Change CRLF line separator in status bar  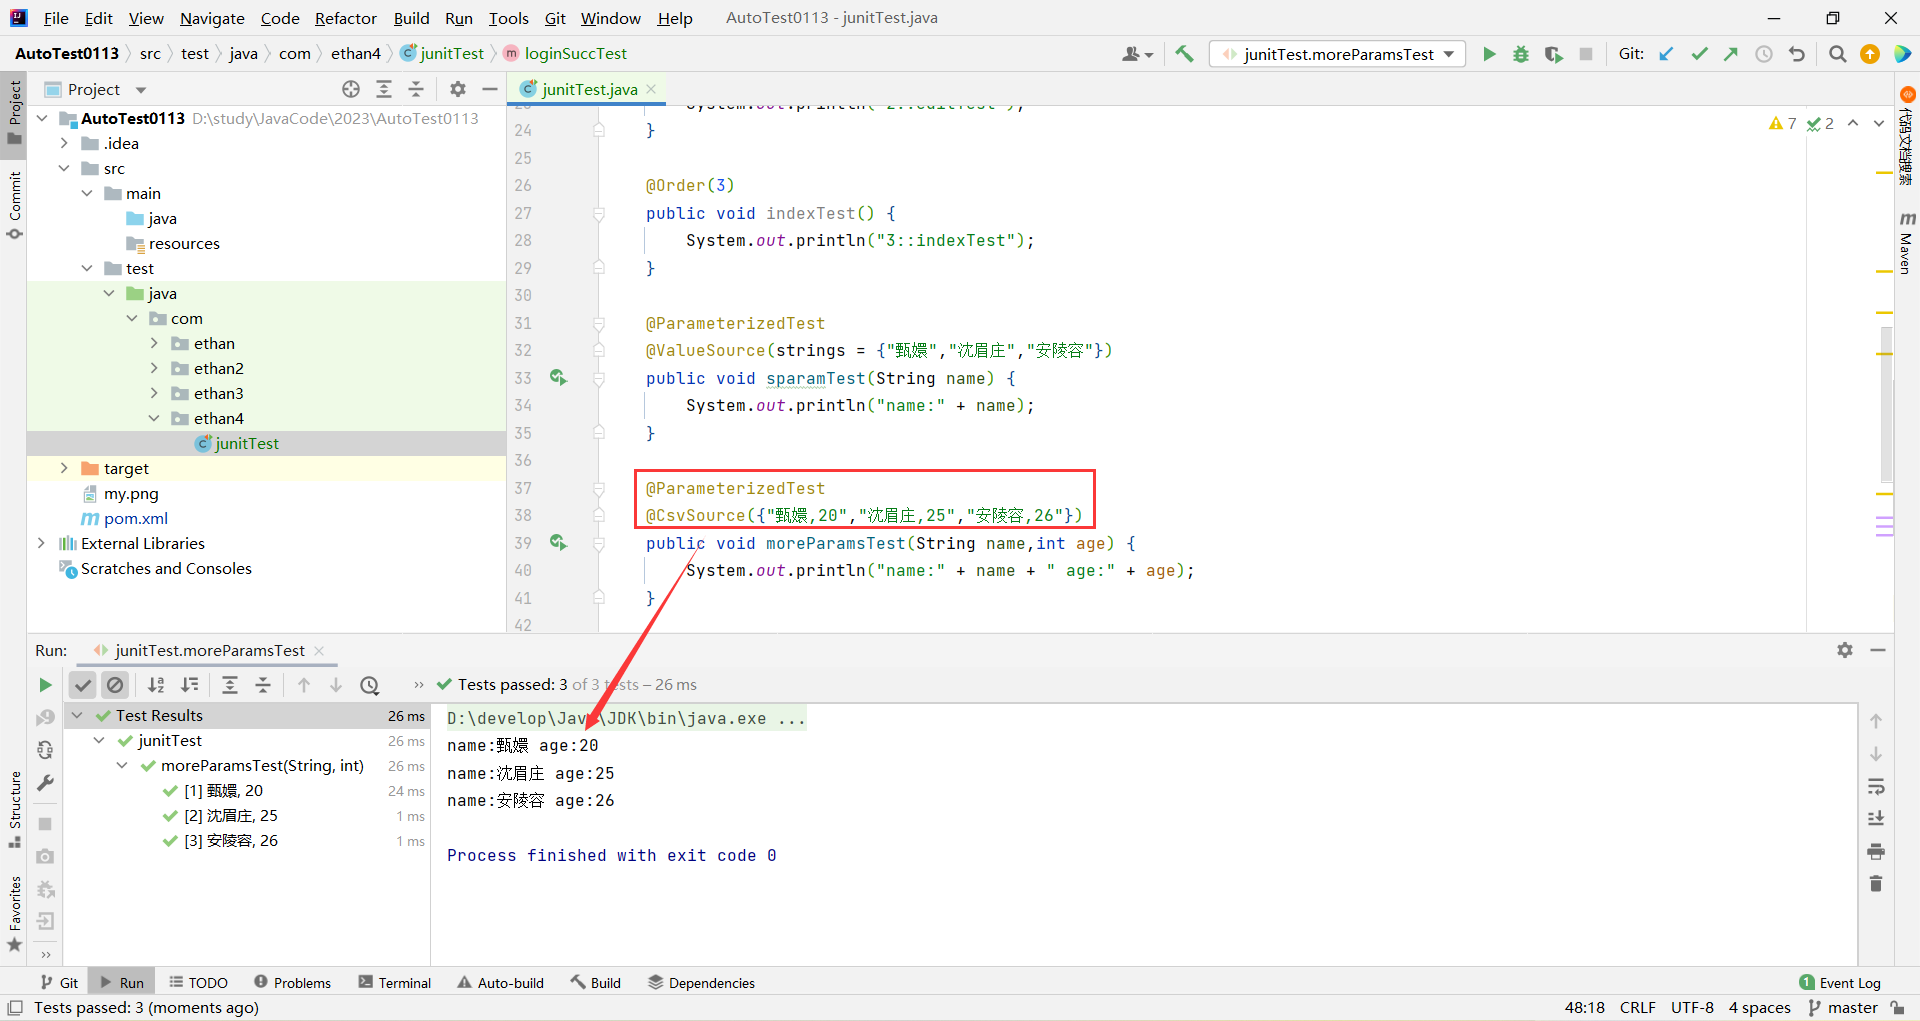(1637, 1008)
